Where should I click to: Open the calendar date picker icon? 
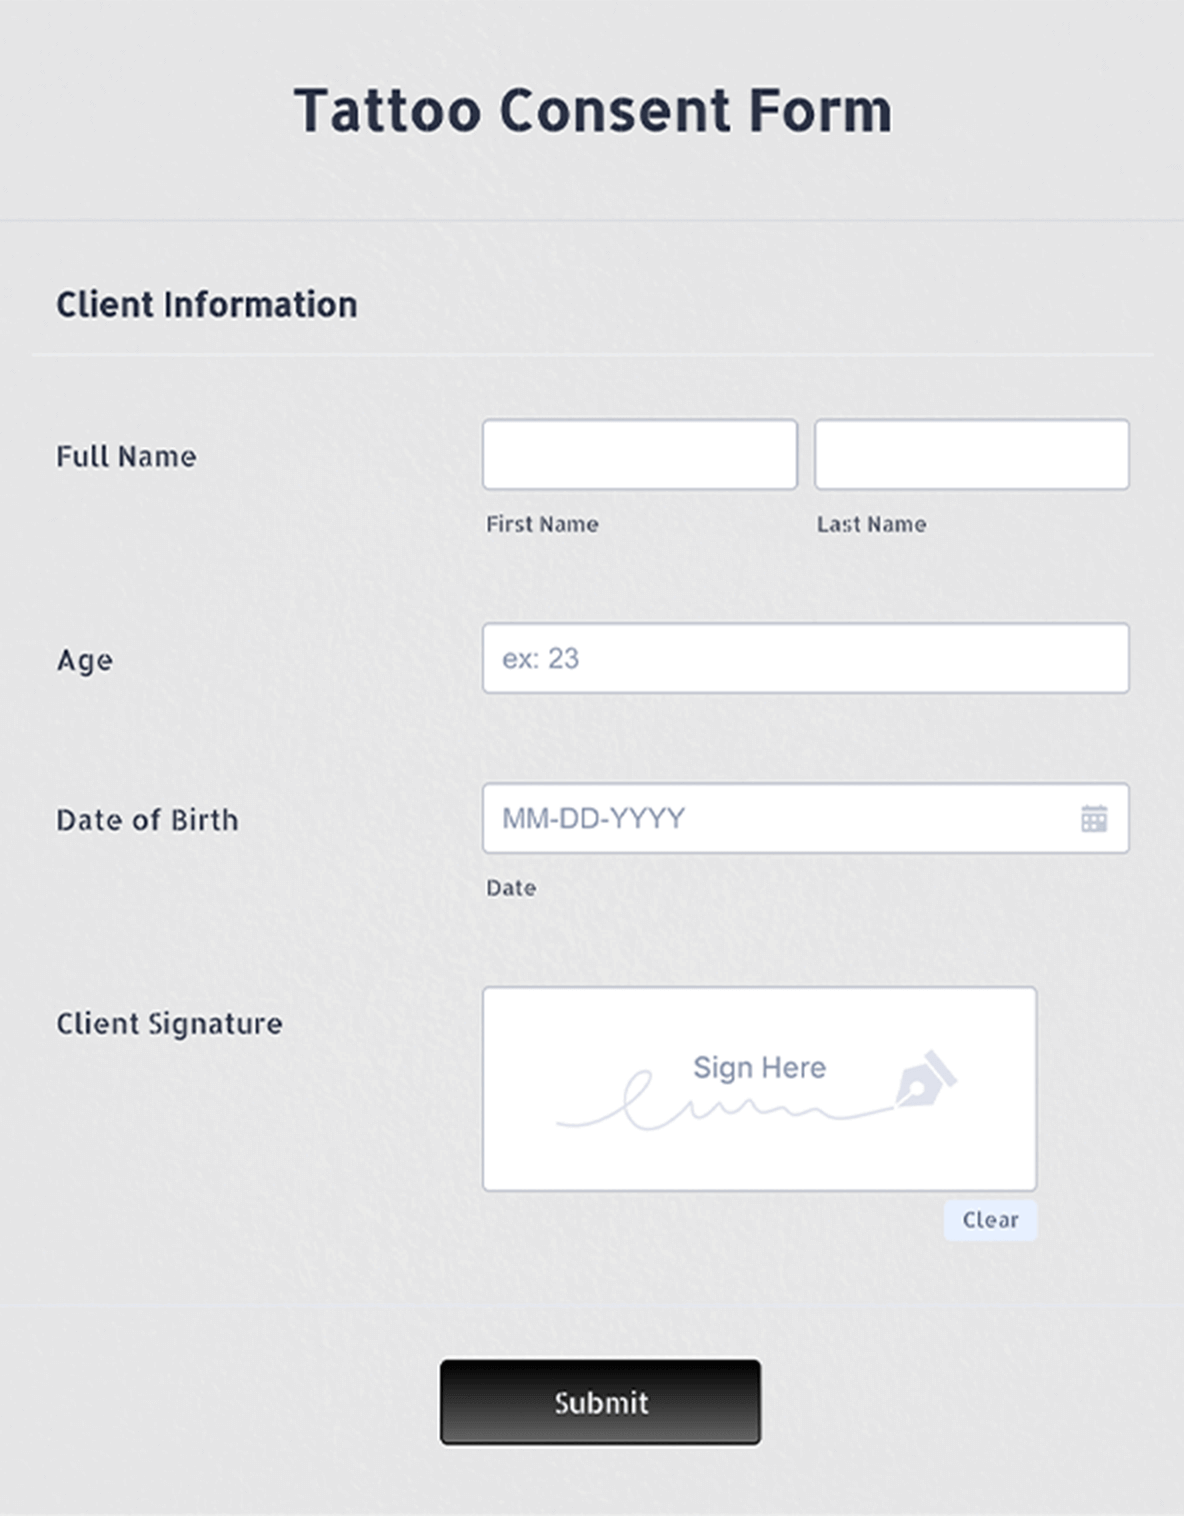(1094, 819)
